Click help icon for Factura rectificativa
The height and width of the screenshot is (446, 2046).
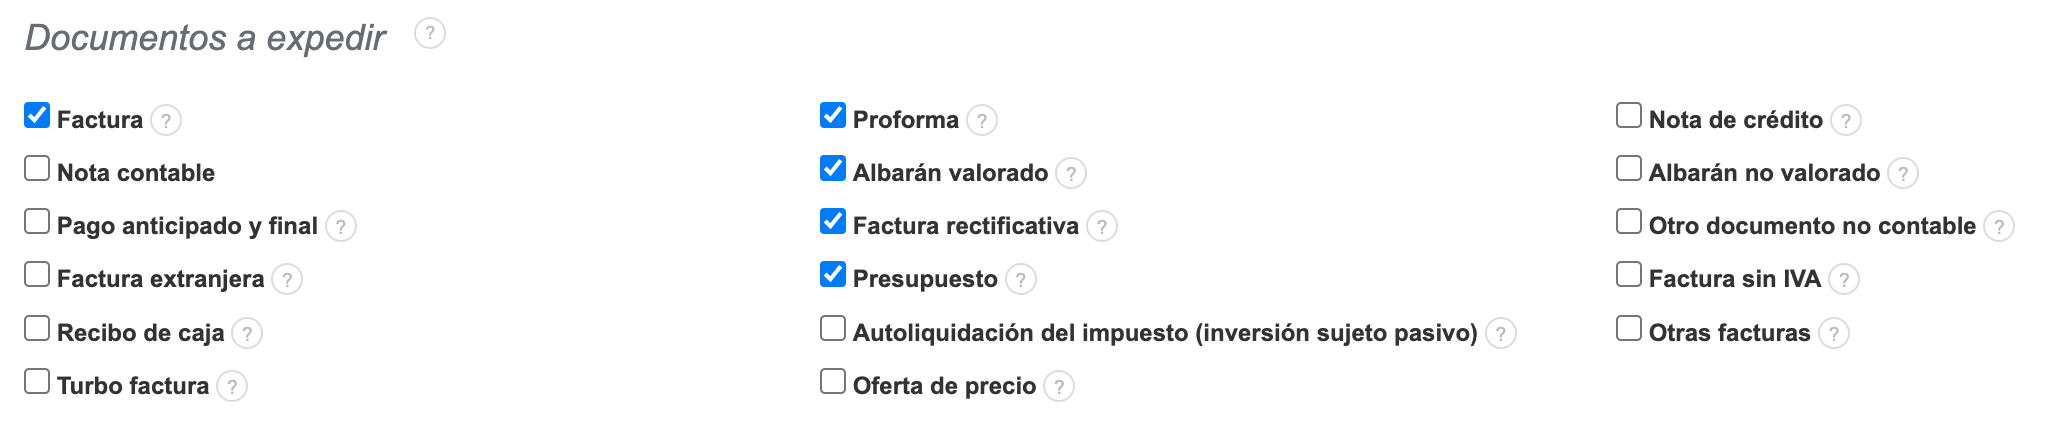point(1102,227)
